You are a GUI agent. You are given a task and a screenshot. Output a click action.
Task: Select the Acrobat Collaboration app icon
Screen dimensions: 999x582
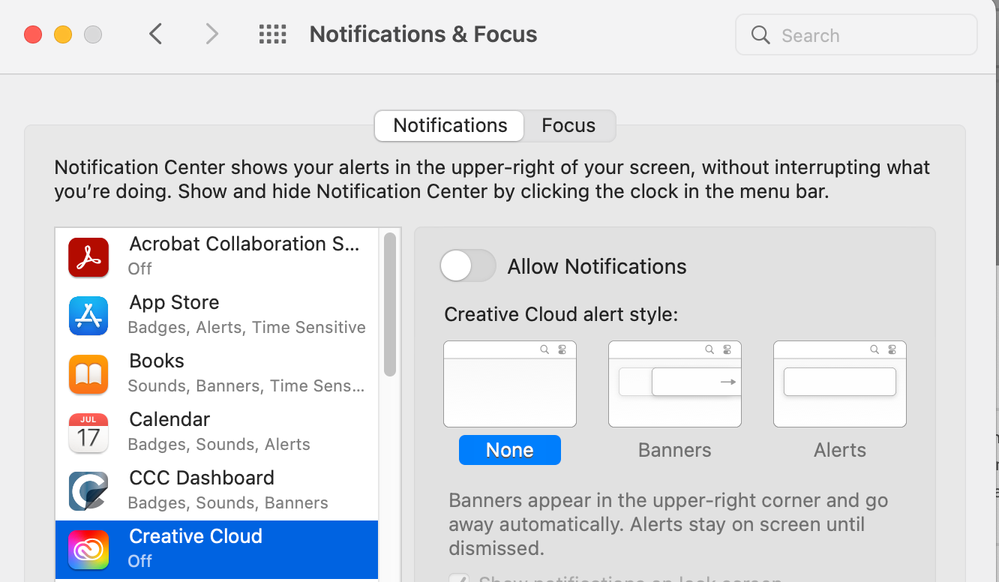tap(89, 257)
